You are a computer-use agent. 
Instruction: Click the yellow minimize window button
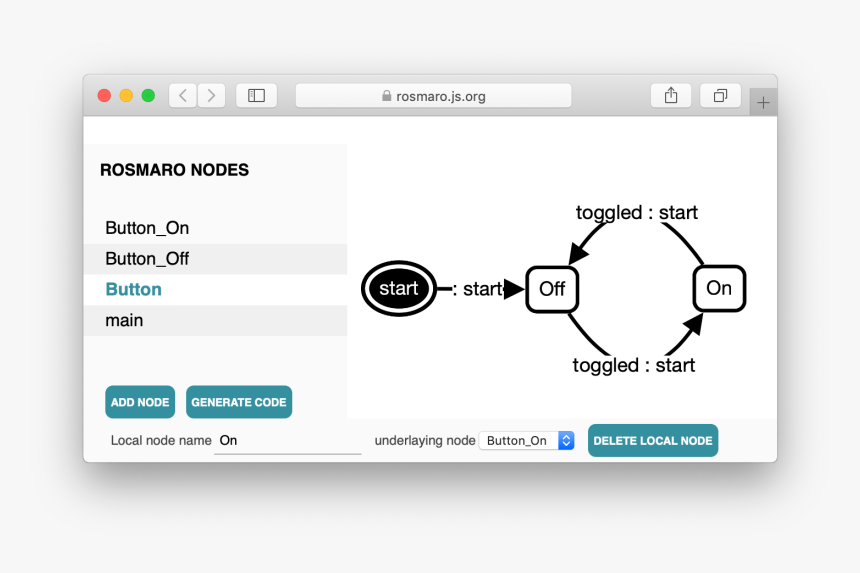pyautogui.click(x=126, y=96)
